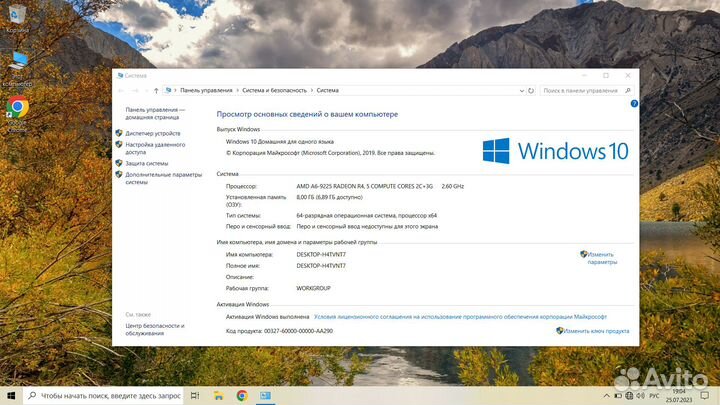
Task: Open the license terms agreement link
Action: pyautogui.click(x=460, y=316)
